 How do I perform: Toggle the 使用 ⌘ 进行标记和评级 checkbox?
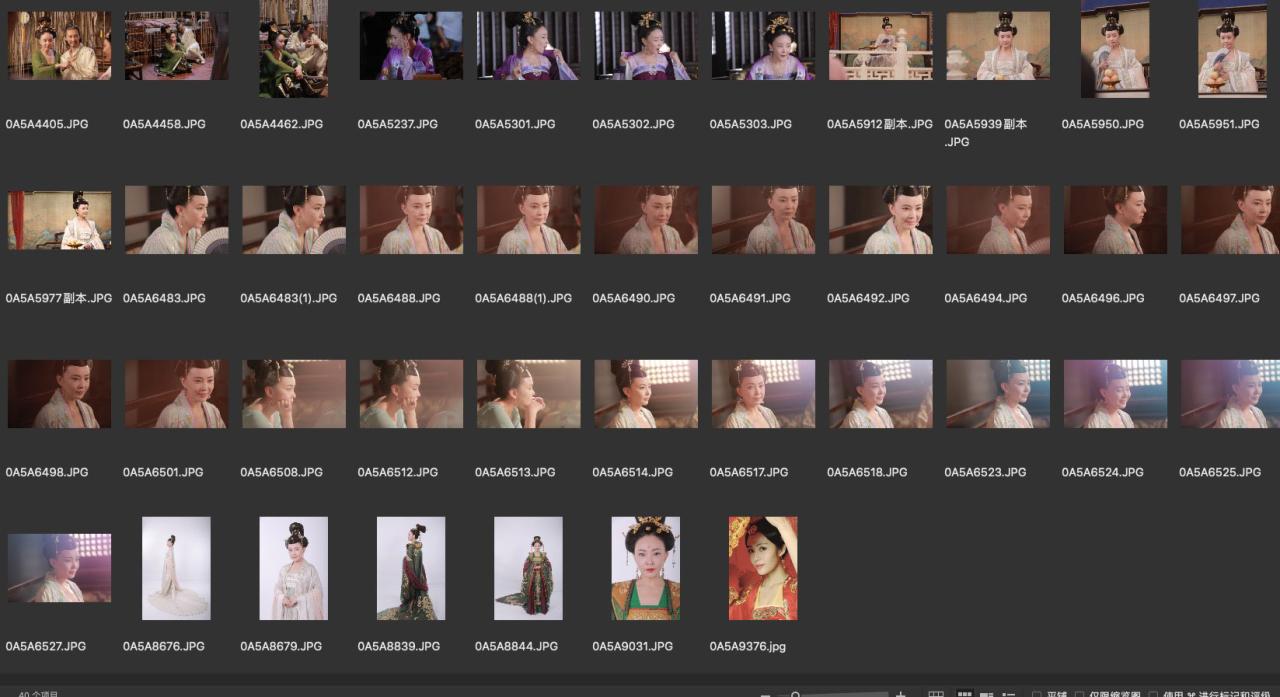[1153, 695]
